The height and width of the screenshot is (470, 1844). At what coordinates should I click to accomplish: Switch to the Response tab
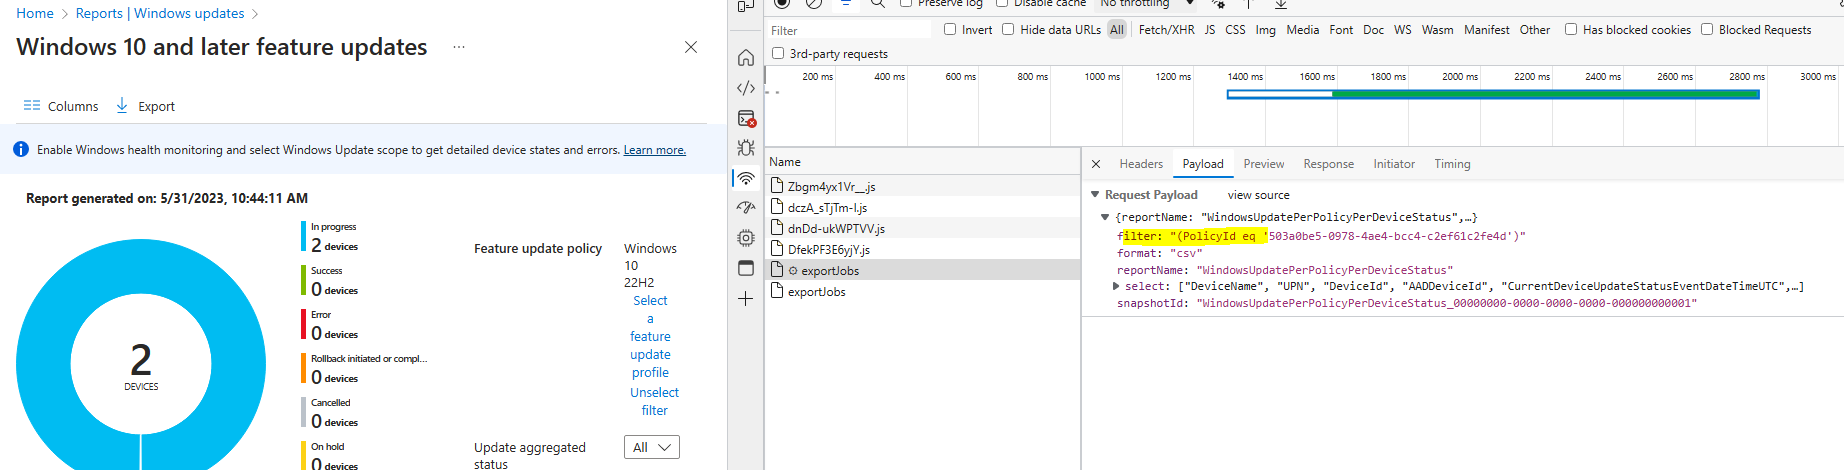(1328, 164)
